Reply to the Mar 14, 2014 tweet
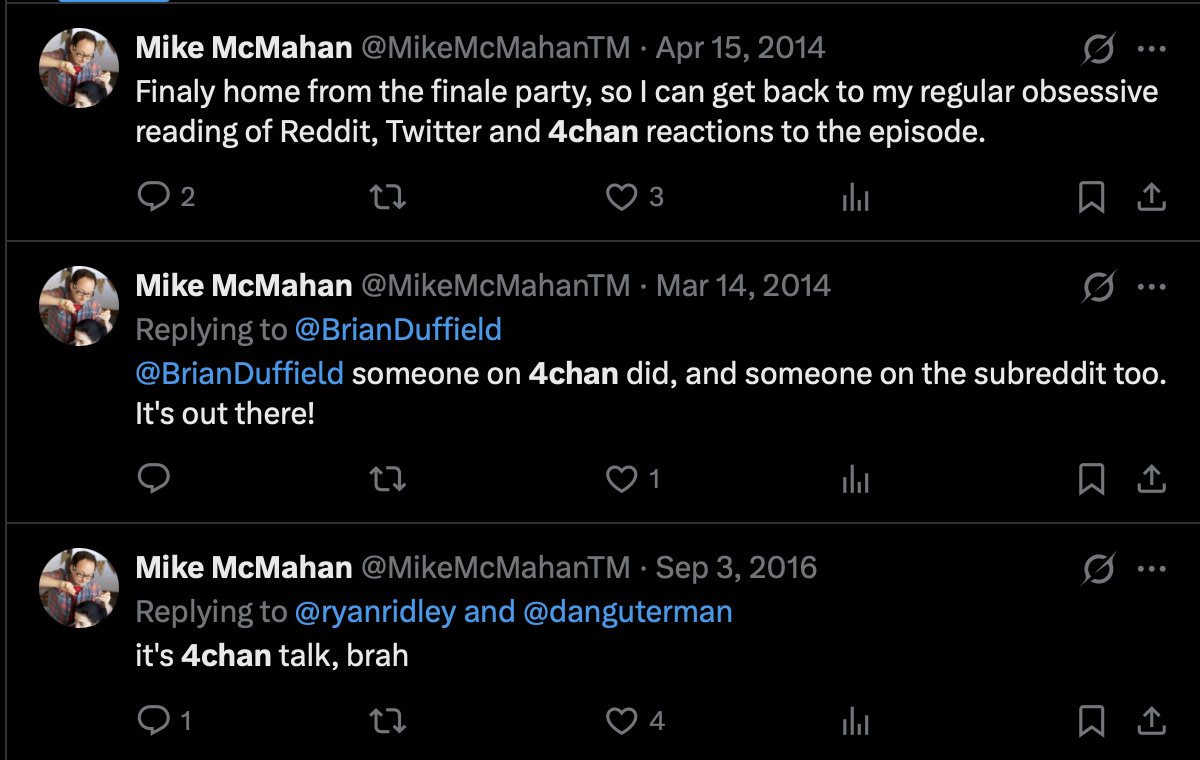The image size is (1200, 760). [153, 480]
